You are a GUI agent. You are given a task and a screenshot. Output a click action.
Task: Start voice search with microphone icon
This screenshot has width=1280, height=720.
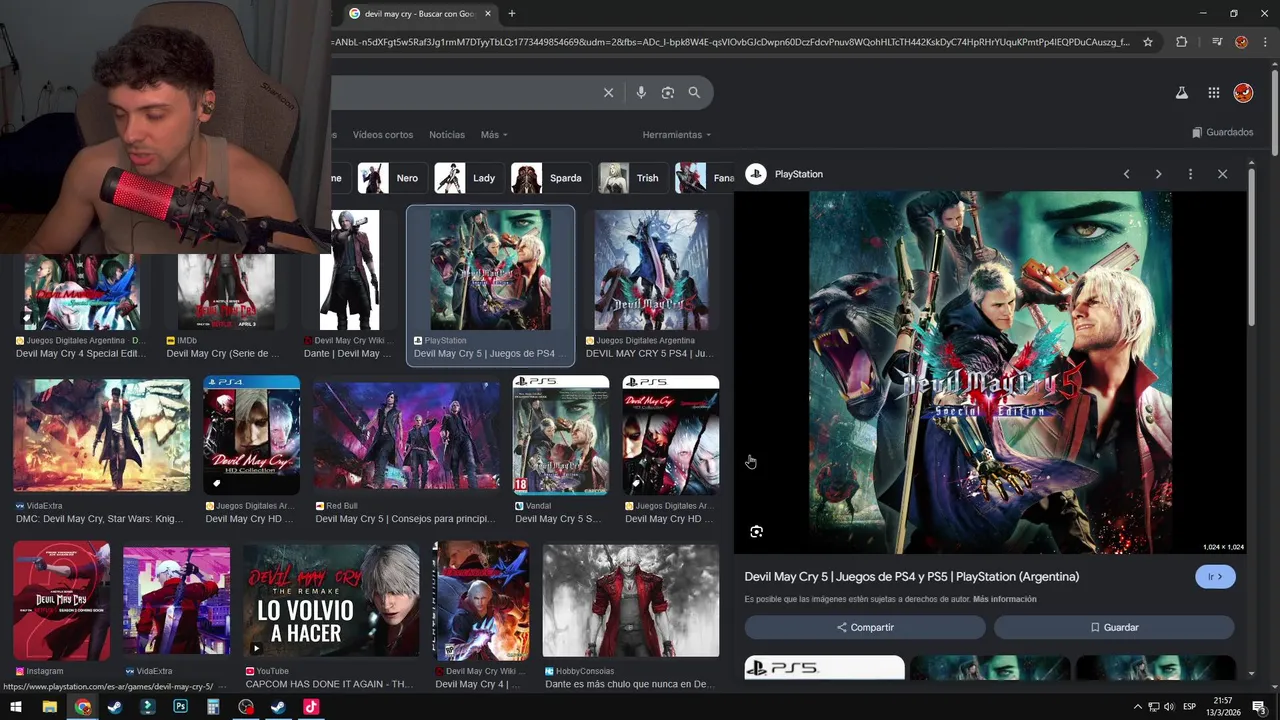[641, 92]
